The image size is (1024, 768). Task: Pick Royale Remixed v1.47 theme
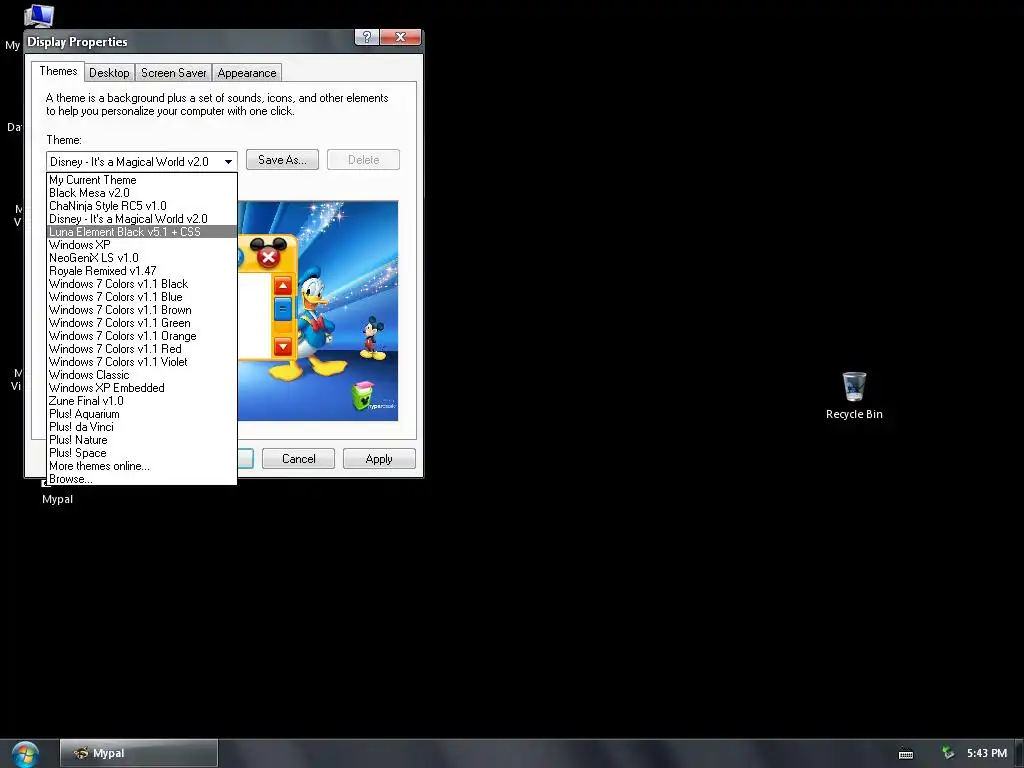click(142, 271)
